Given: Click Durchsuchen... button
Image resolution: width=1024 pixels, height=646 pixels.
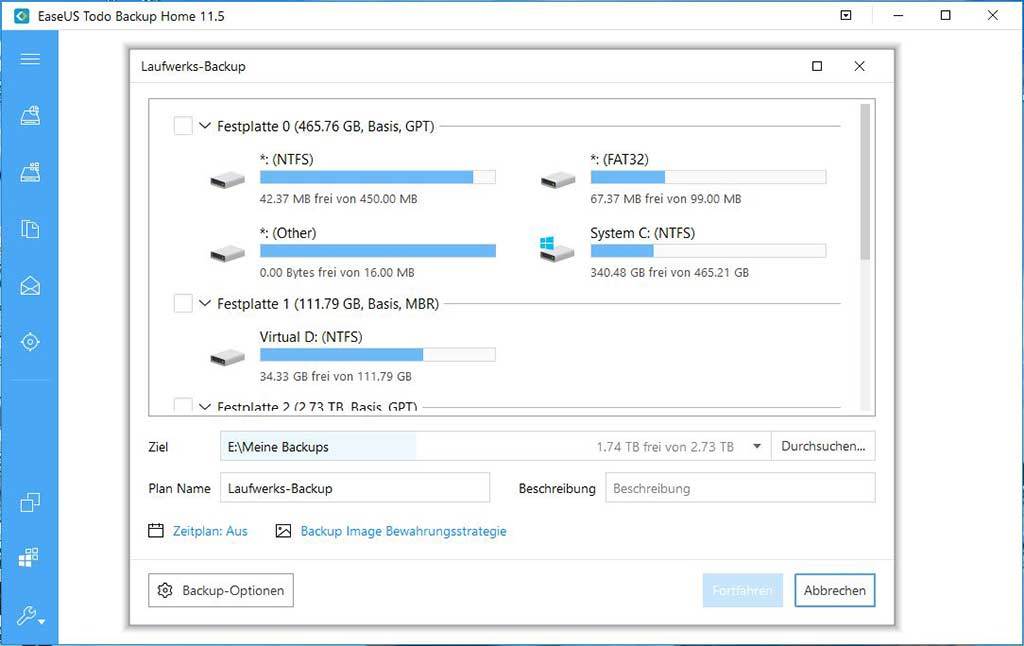Looking at the screenshot, I should pos(823,446).
